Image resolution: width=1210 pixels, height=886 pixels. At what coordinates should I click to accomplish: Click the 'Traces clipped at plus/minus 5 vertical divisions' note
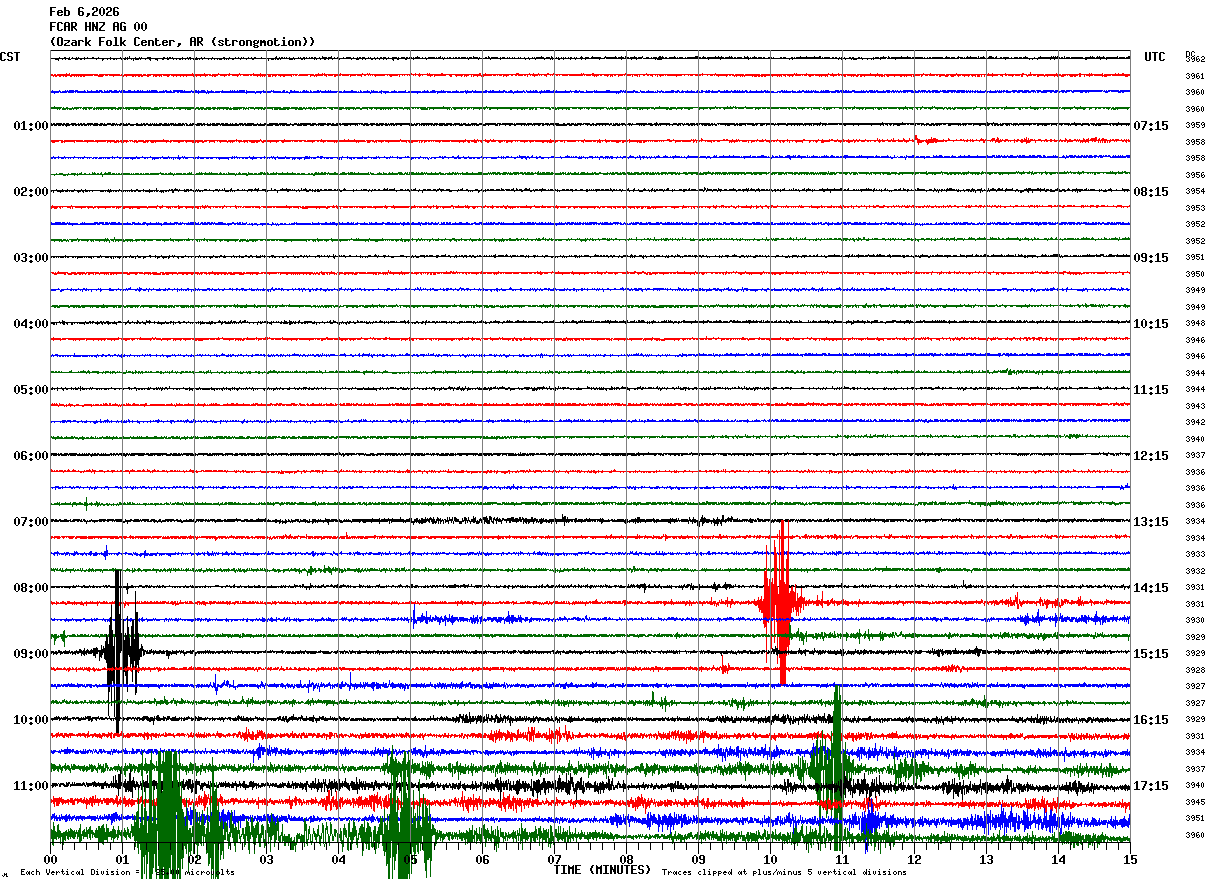(784, 873)
